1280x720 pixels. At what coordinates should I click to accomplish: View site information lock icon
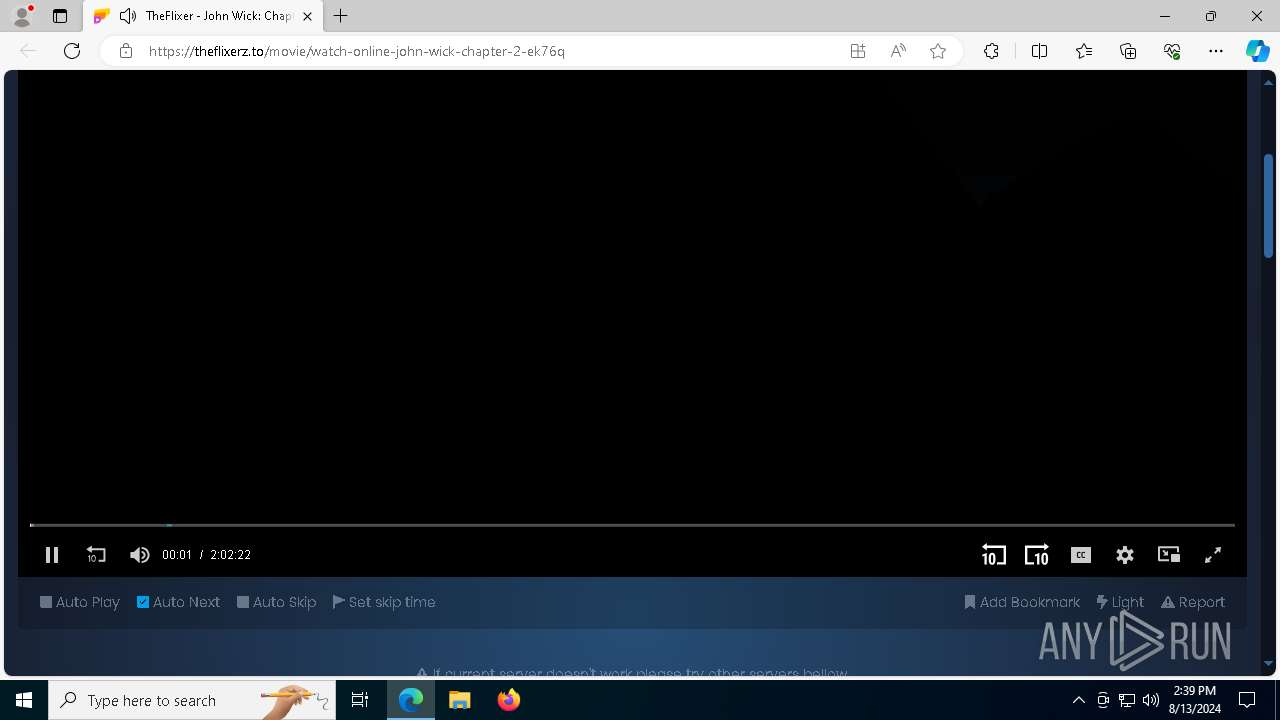point(126,51)
